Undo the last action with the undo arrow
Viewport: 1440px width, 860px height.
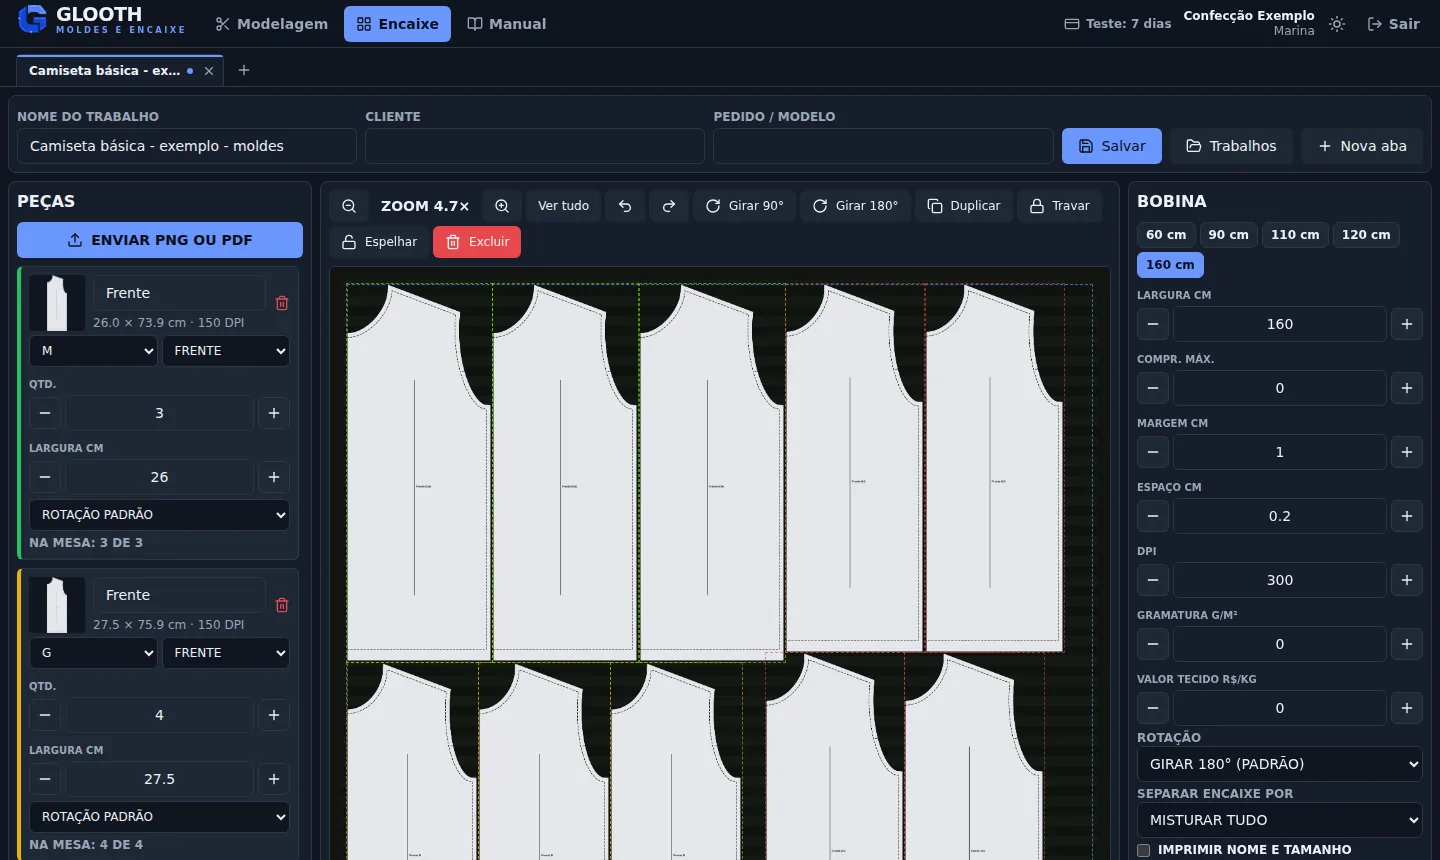[625, 206]
